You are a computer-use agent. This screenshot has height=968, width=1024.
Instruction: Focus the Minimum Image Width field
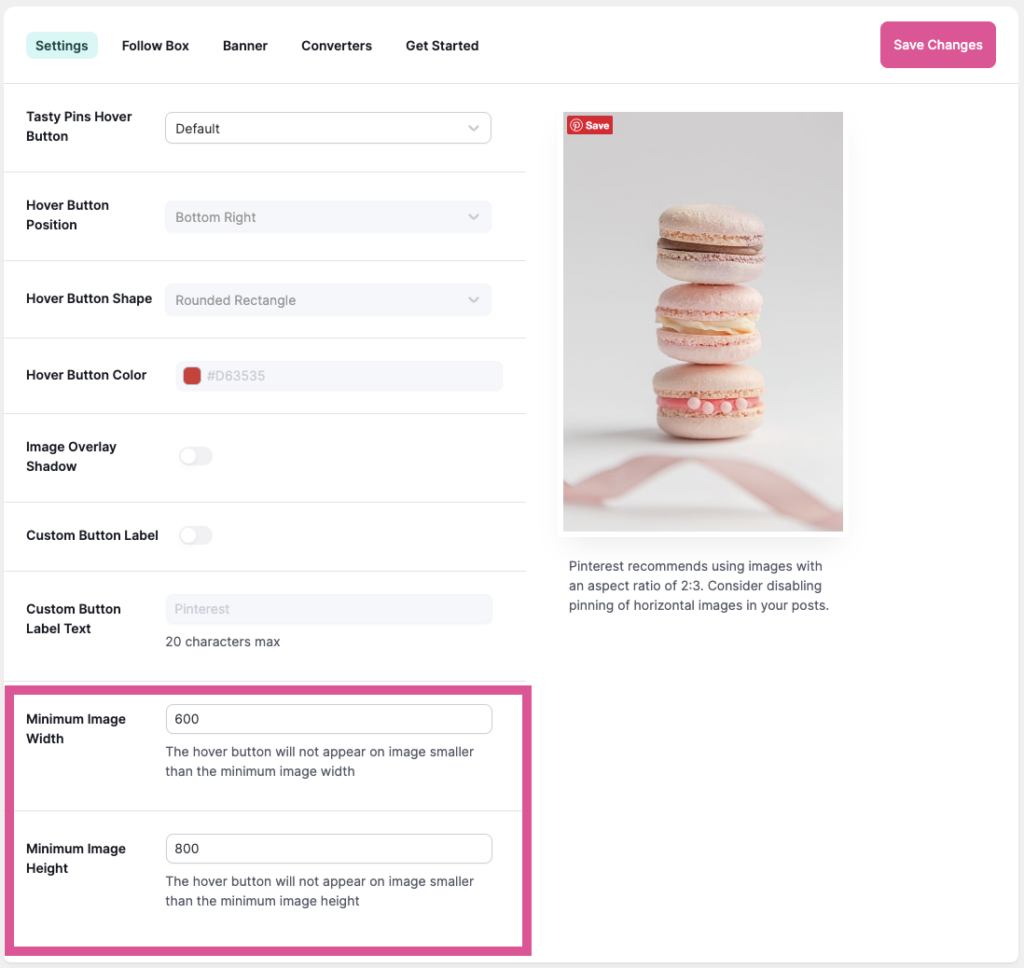point(328,719)
